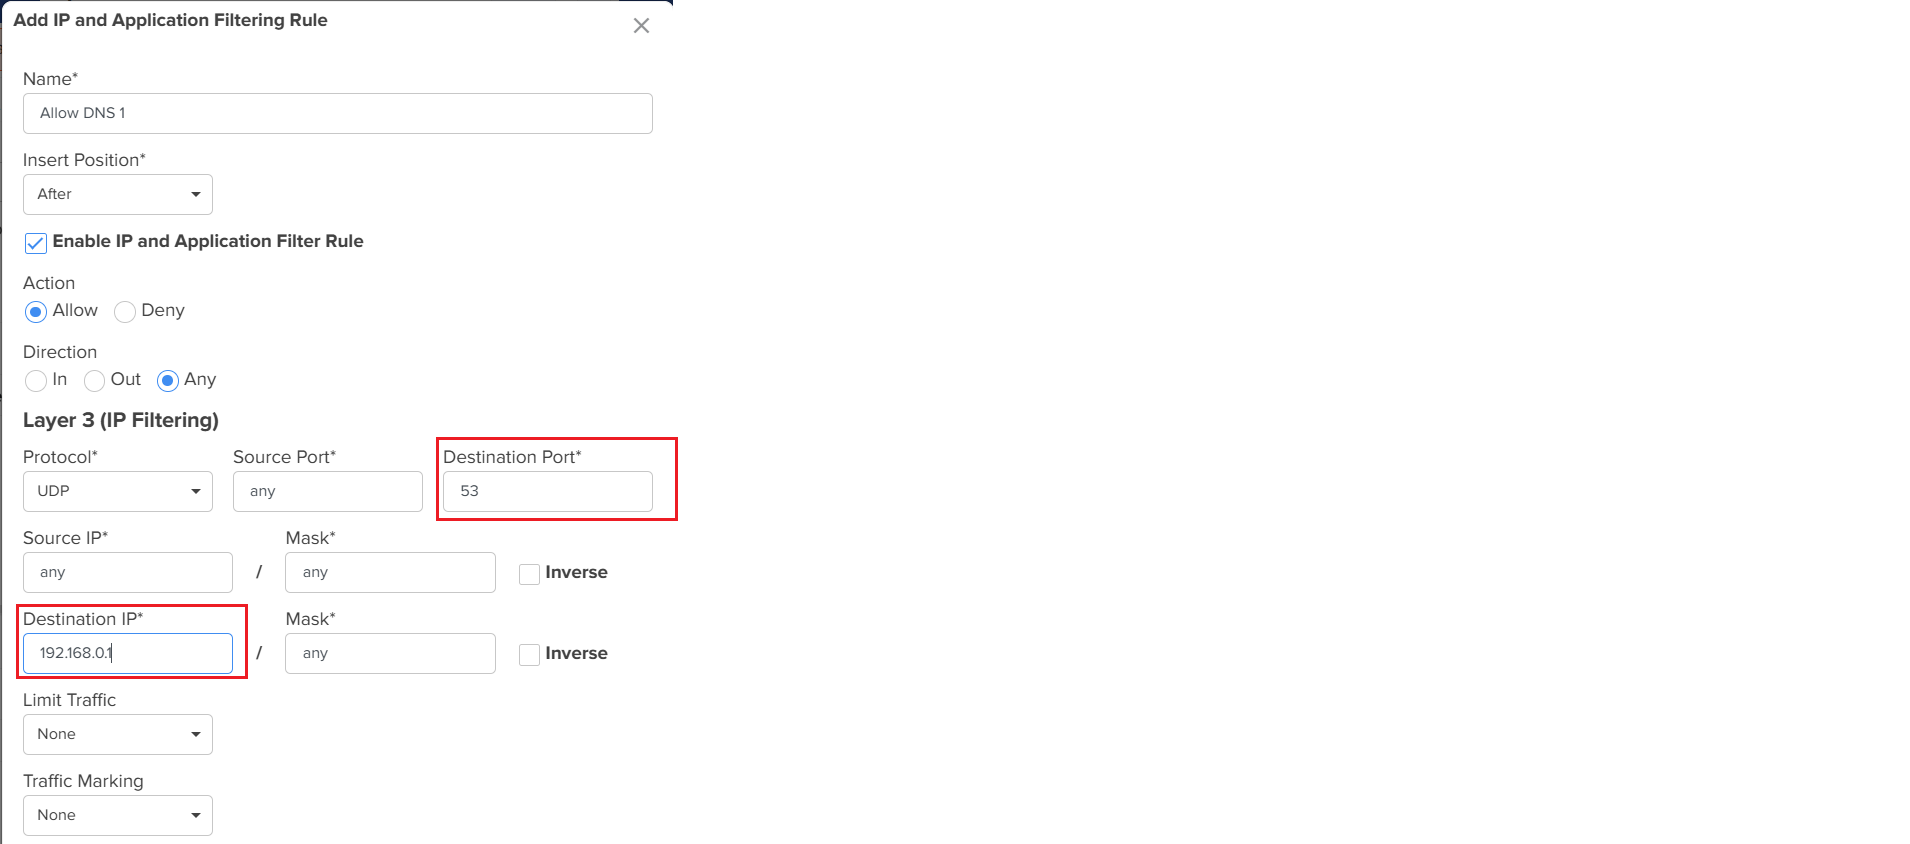Enable the Inverse checkbox for Source IP
1910x844 pixels.
click(530, 574)
